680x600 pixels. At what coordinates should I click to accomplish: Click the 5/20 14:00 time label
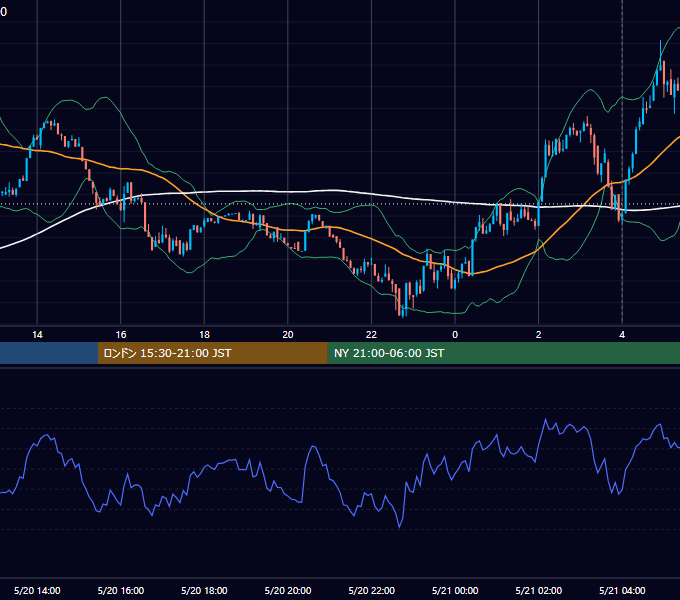point(37,590)
